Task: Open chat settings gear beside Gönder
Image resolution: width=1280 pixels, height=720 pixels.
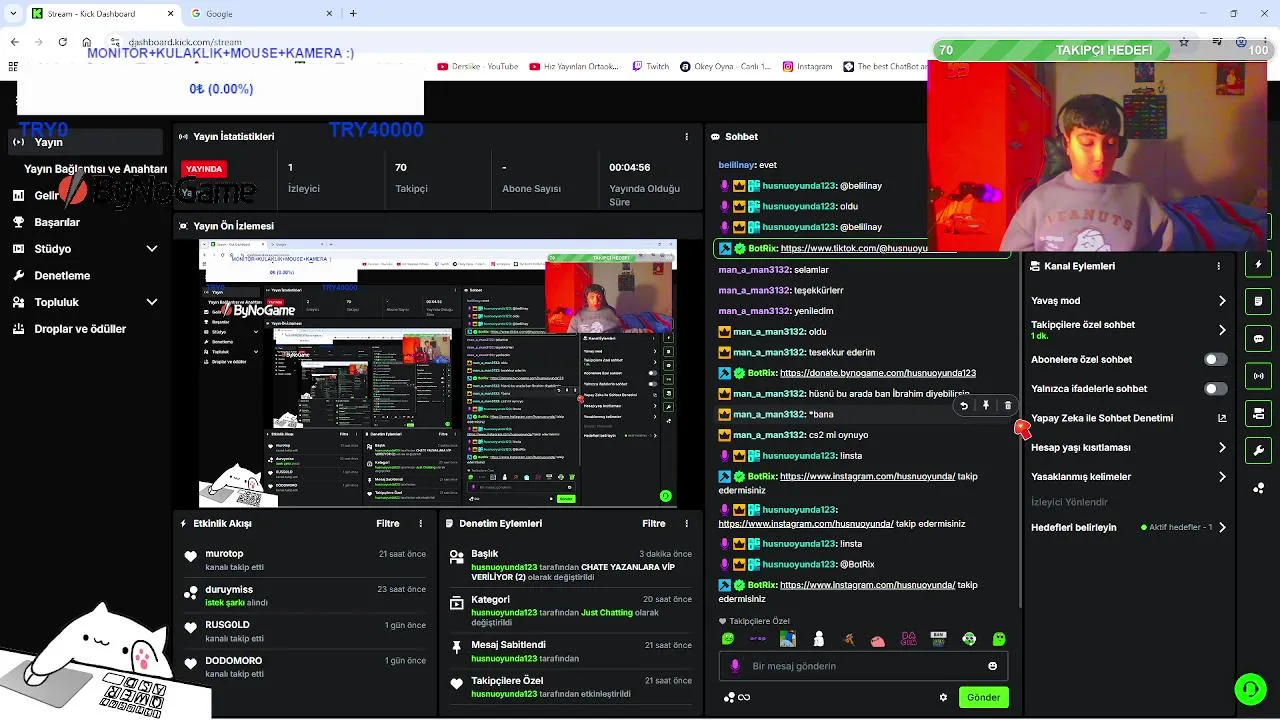Action: pos(943,697)
